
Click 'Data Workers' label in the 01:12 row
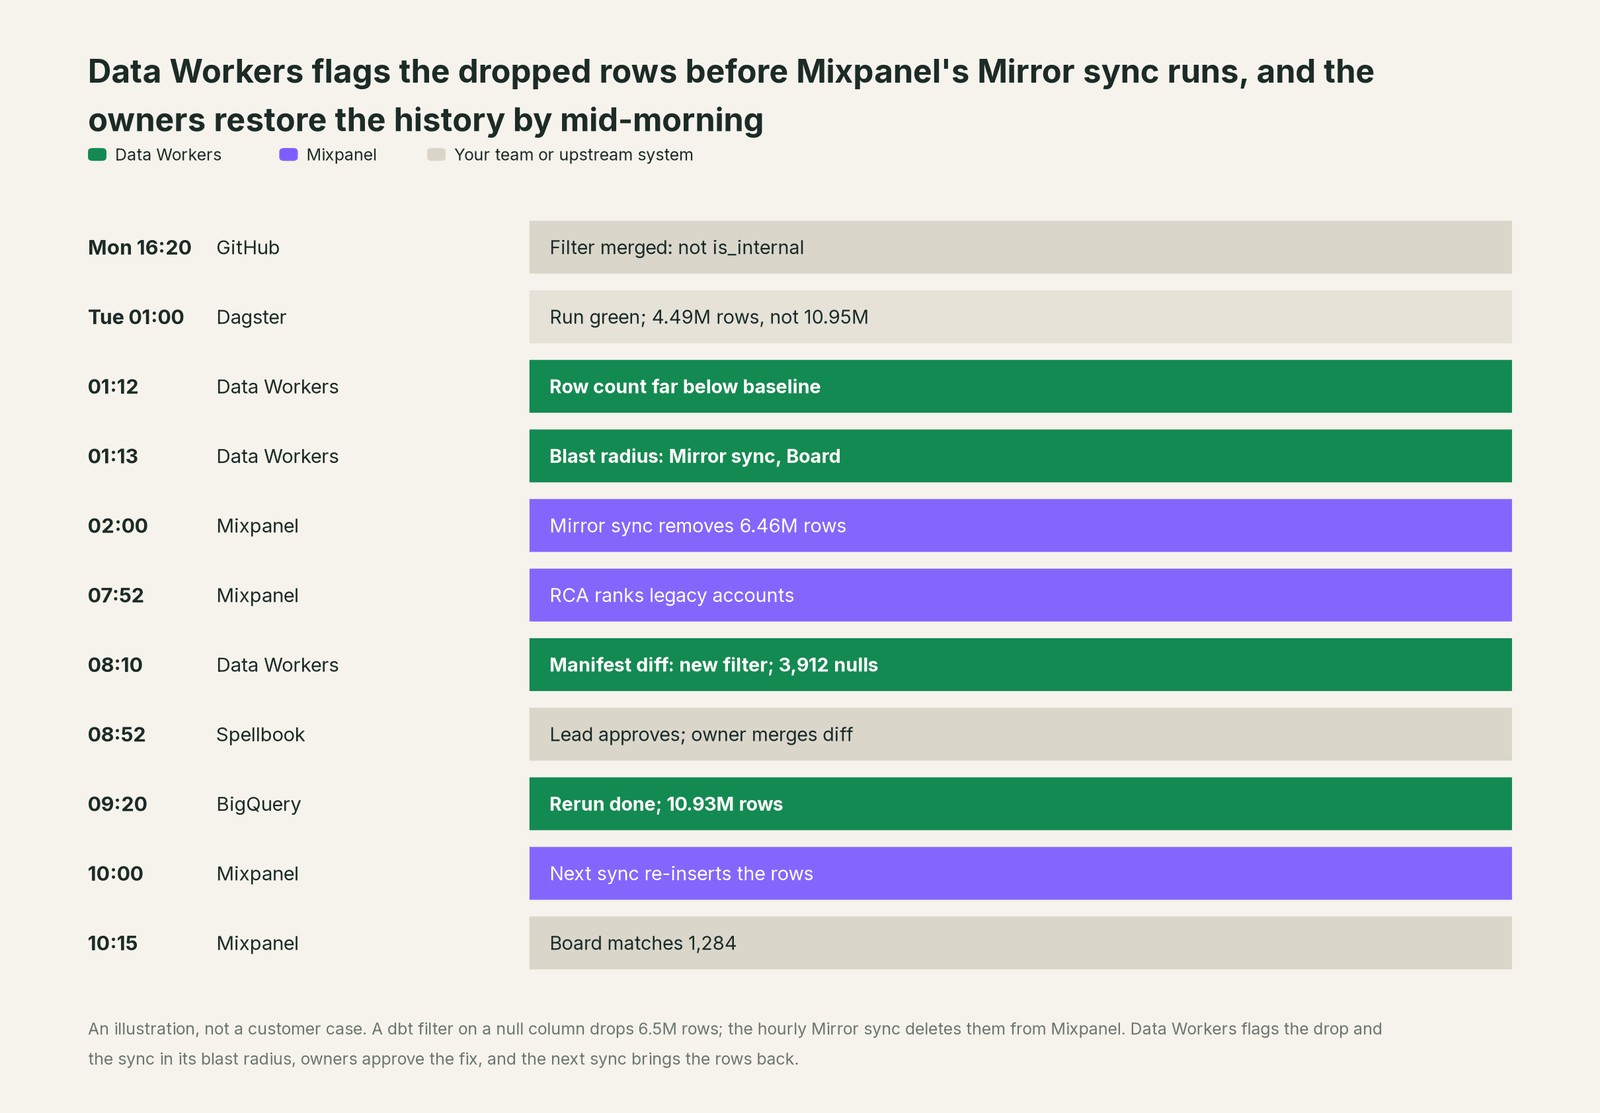pos(277,386)
